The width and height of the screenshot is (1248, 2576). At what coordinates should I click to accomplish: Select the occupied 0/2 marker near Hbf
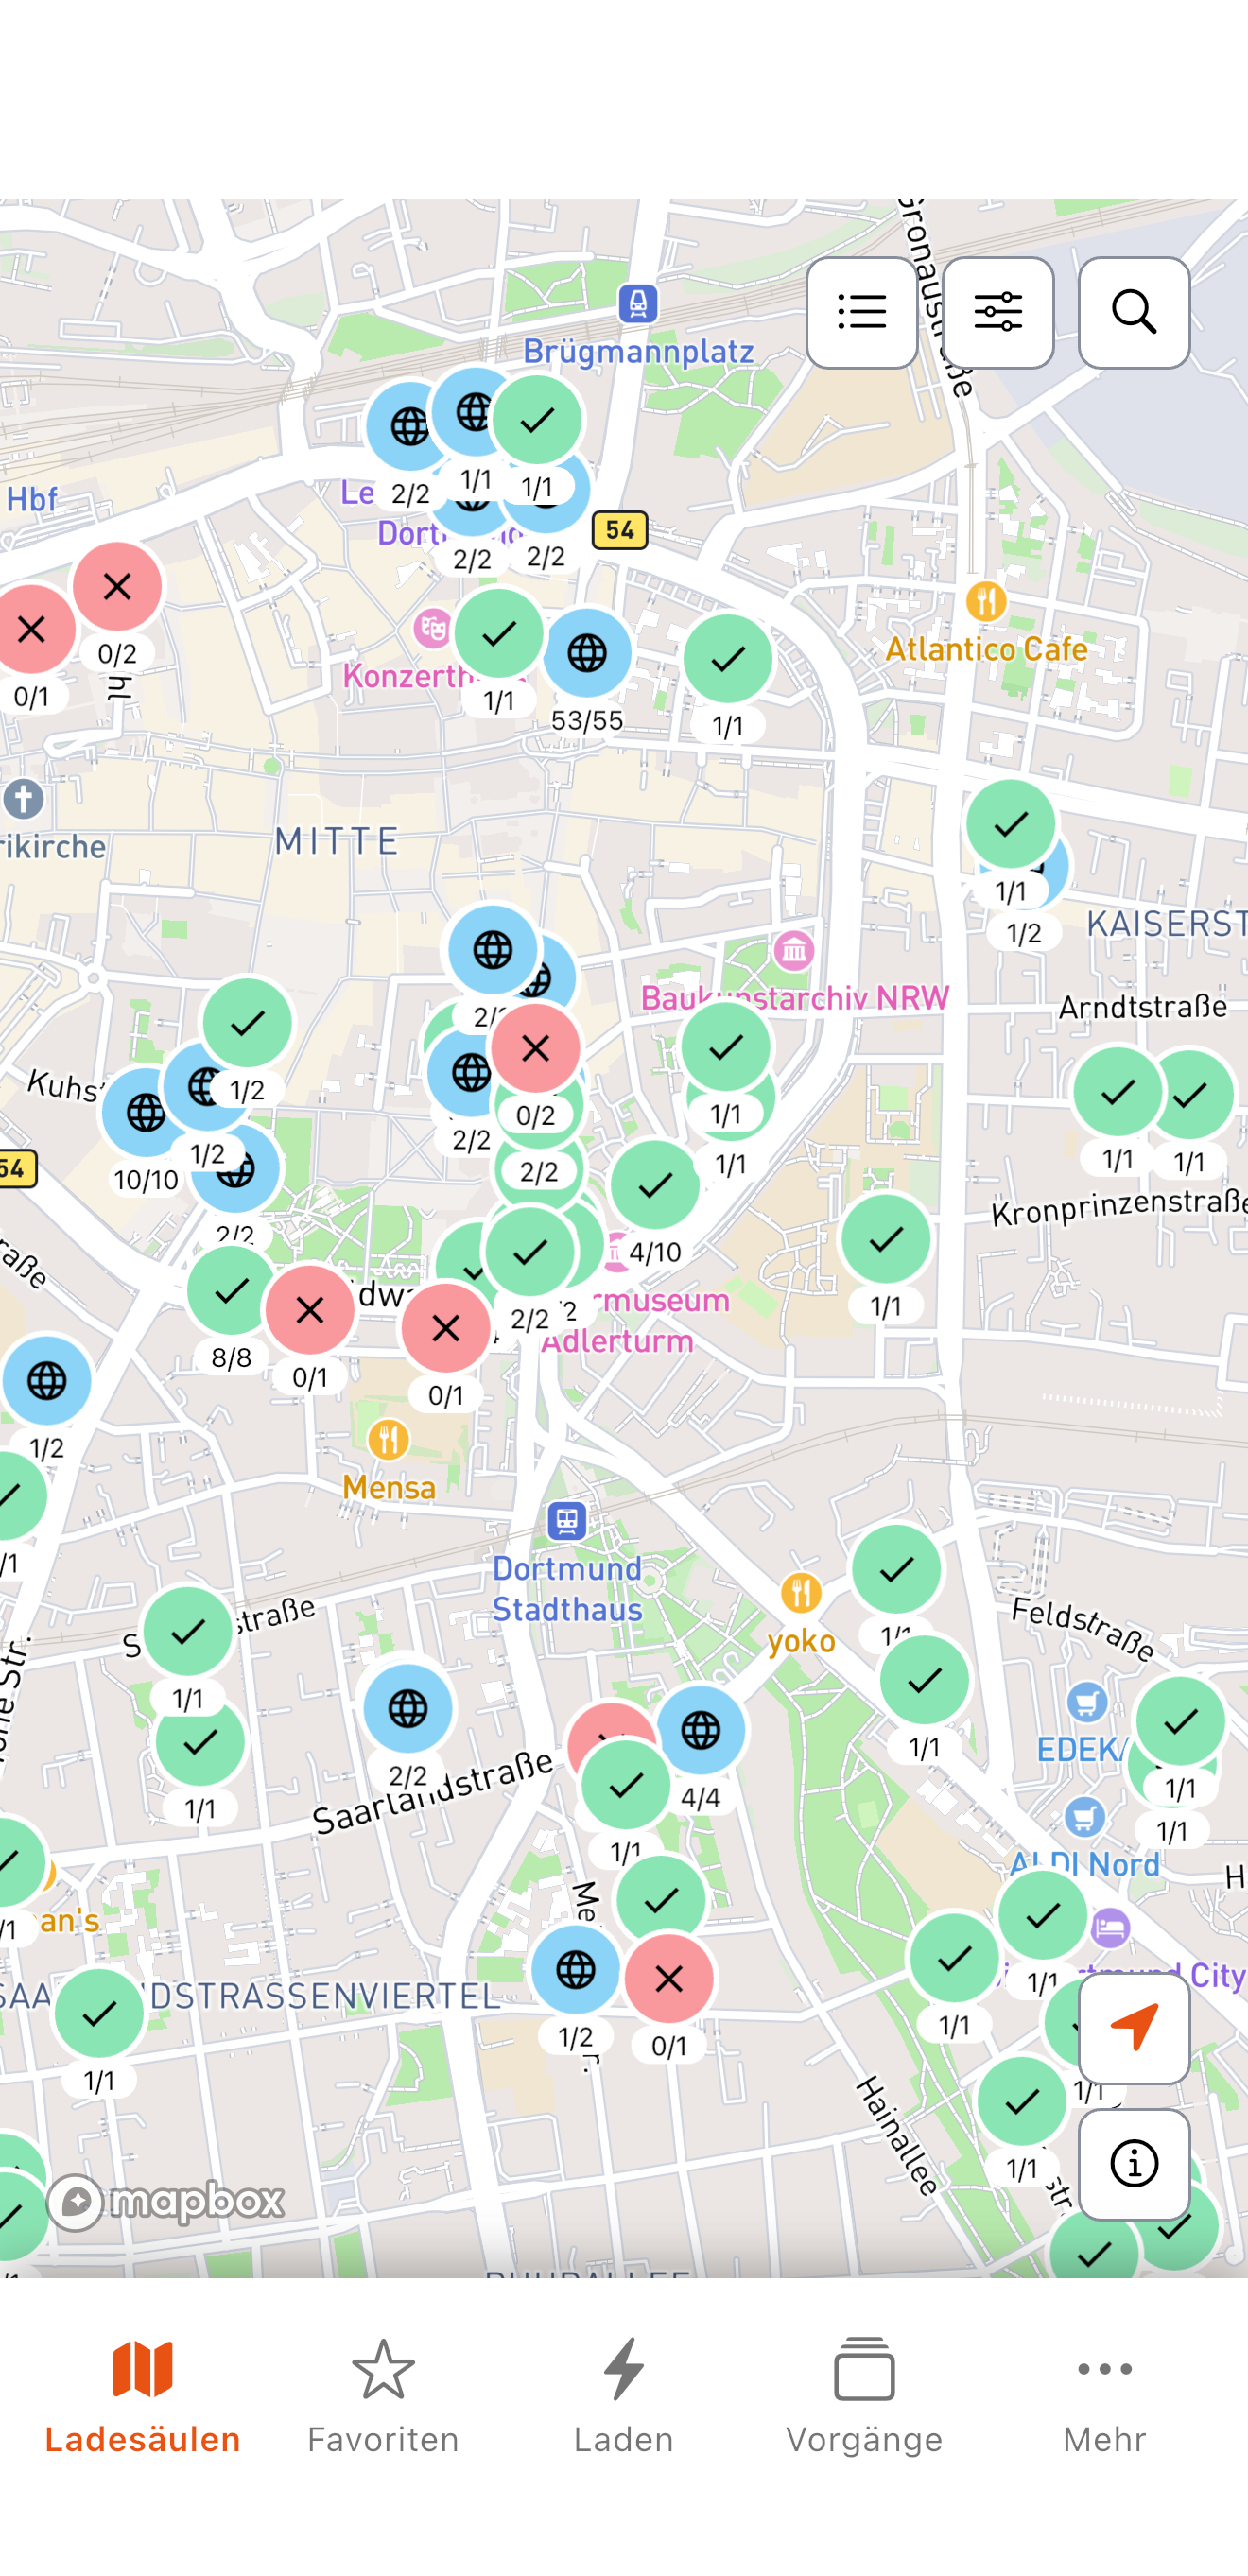tap(117, 587)
